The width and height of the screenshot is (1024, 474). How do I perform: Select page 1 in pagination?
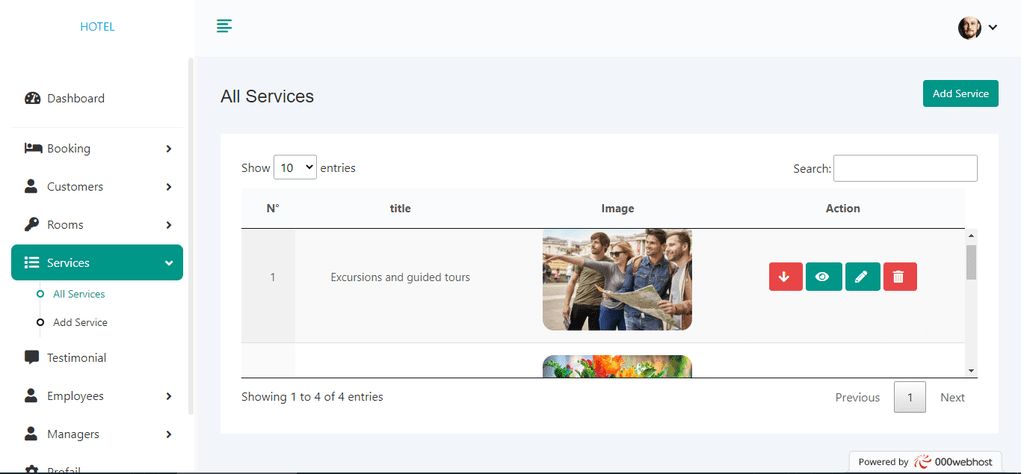click(x=910, y=397)
